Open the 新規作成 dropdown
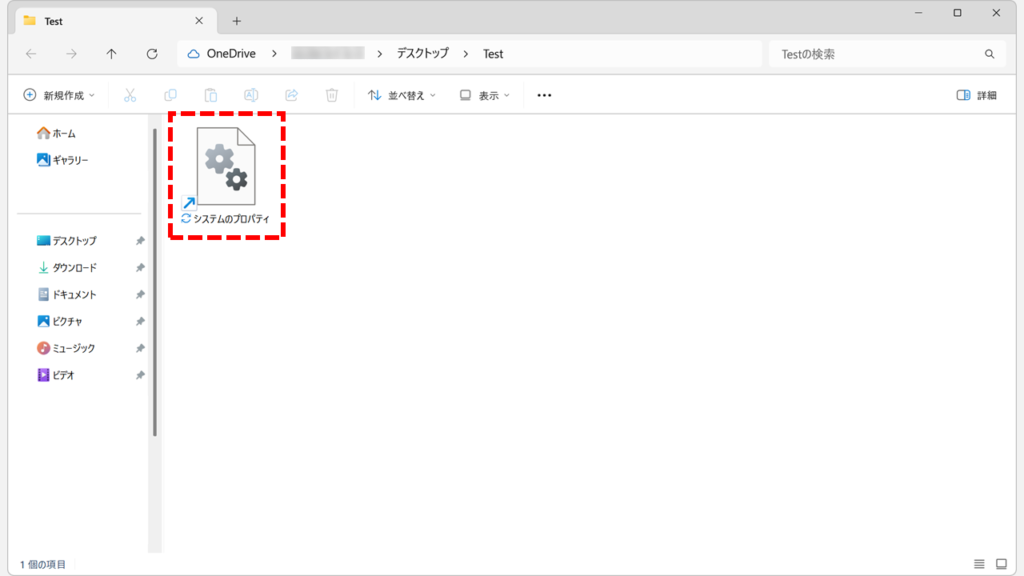Image resolution: width=1024 pixels, height=576 pixels. (59, 95)
